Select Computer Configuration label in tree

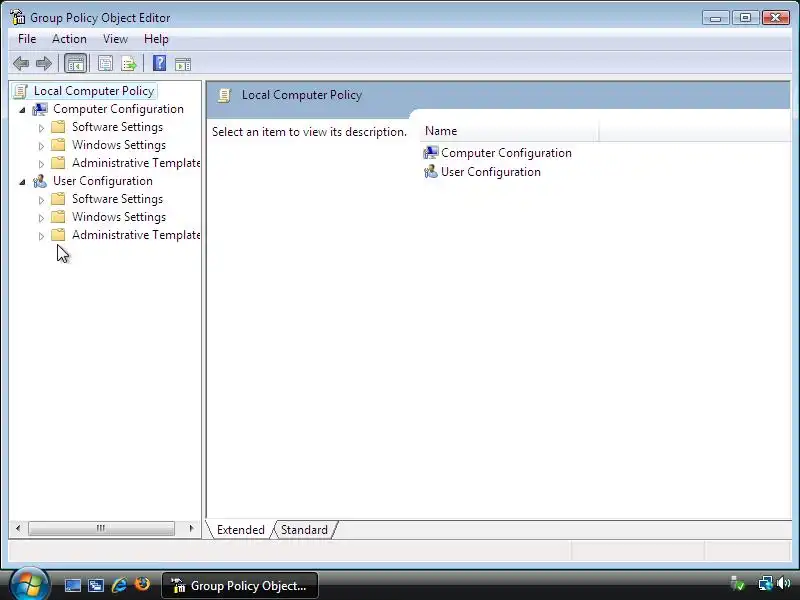point(118,109)
